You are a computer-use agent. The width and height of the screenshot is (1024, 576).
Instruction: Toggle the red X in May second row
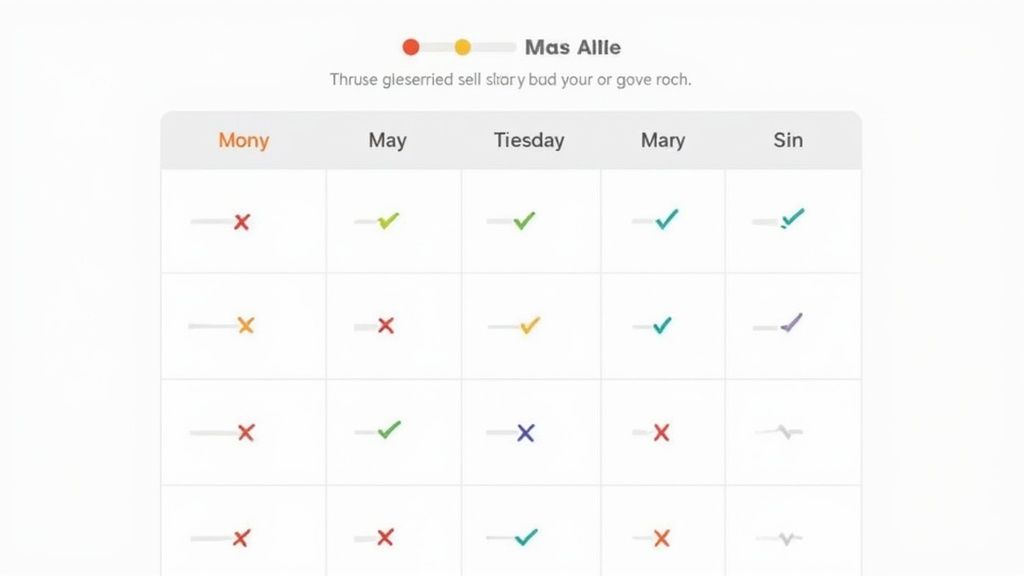tap(386, 326)
